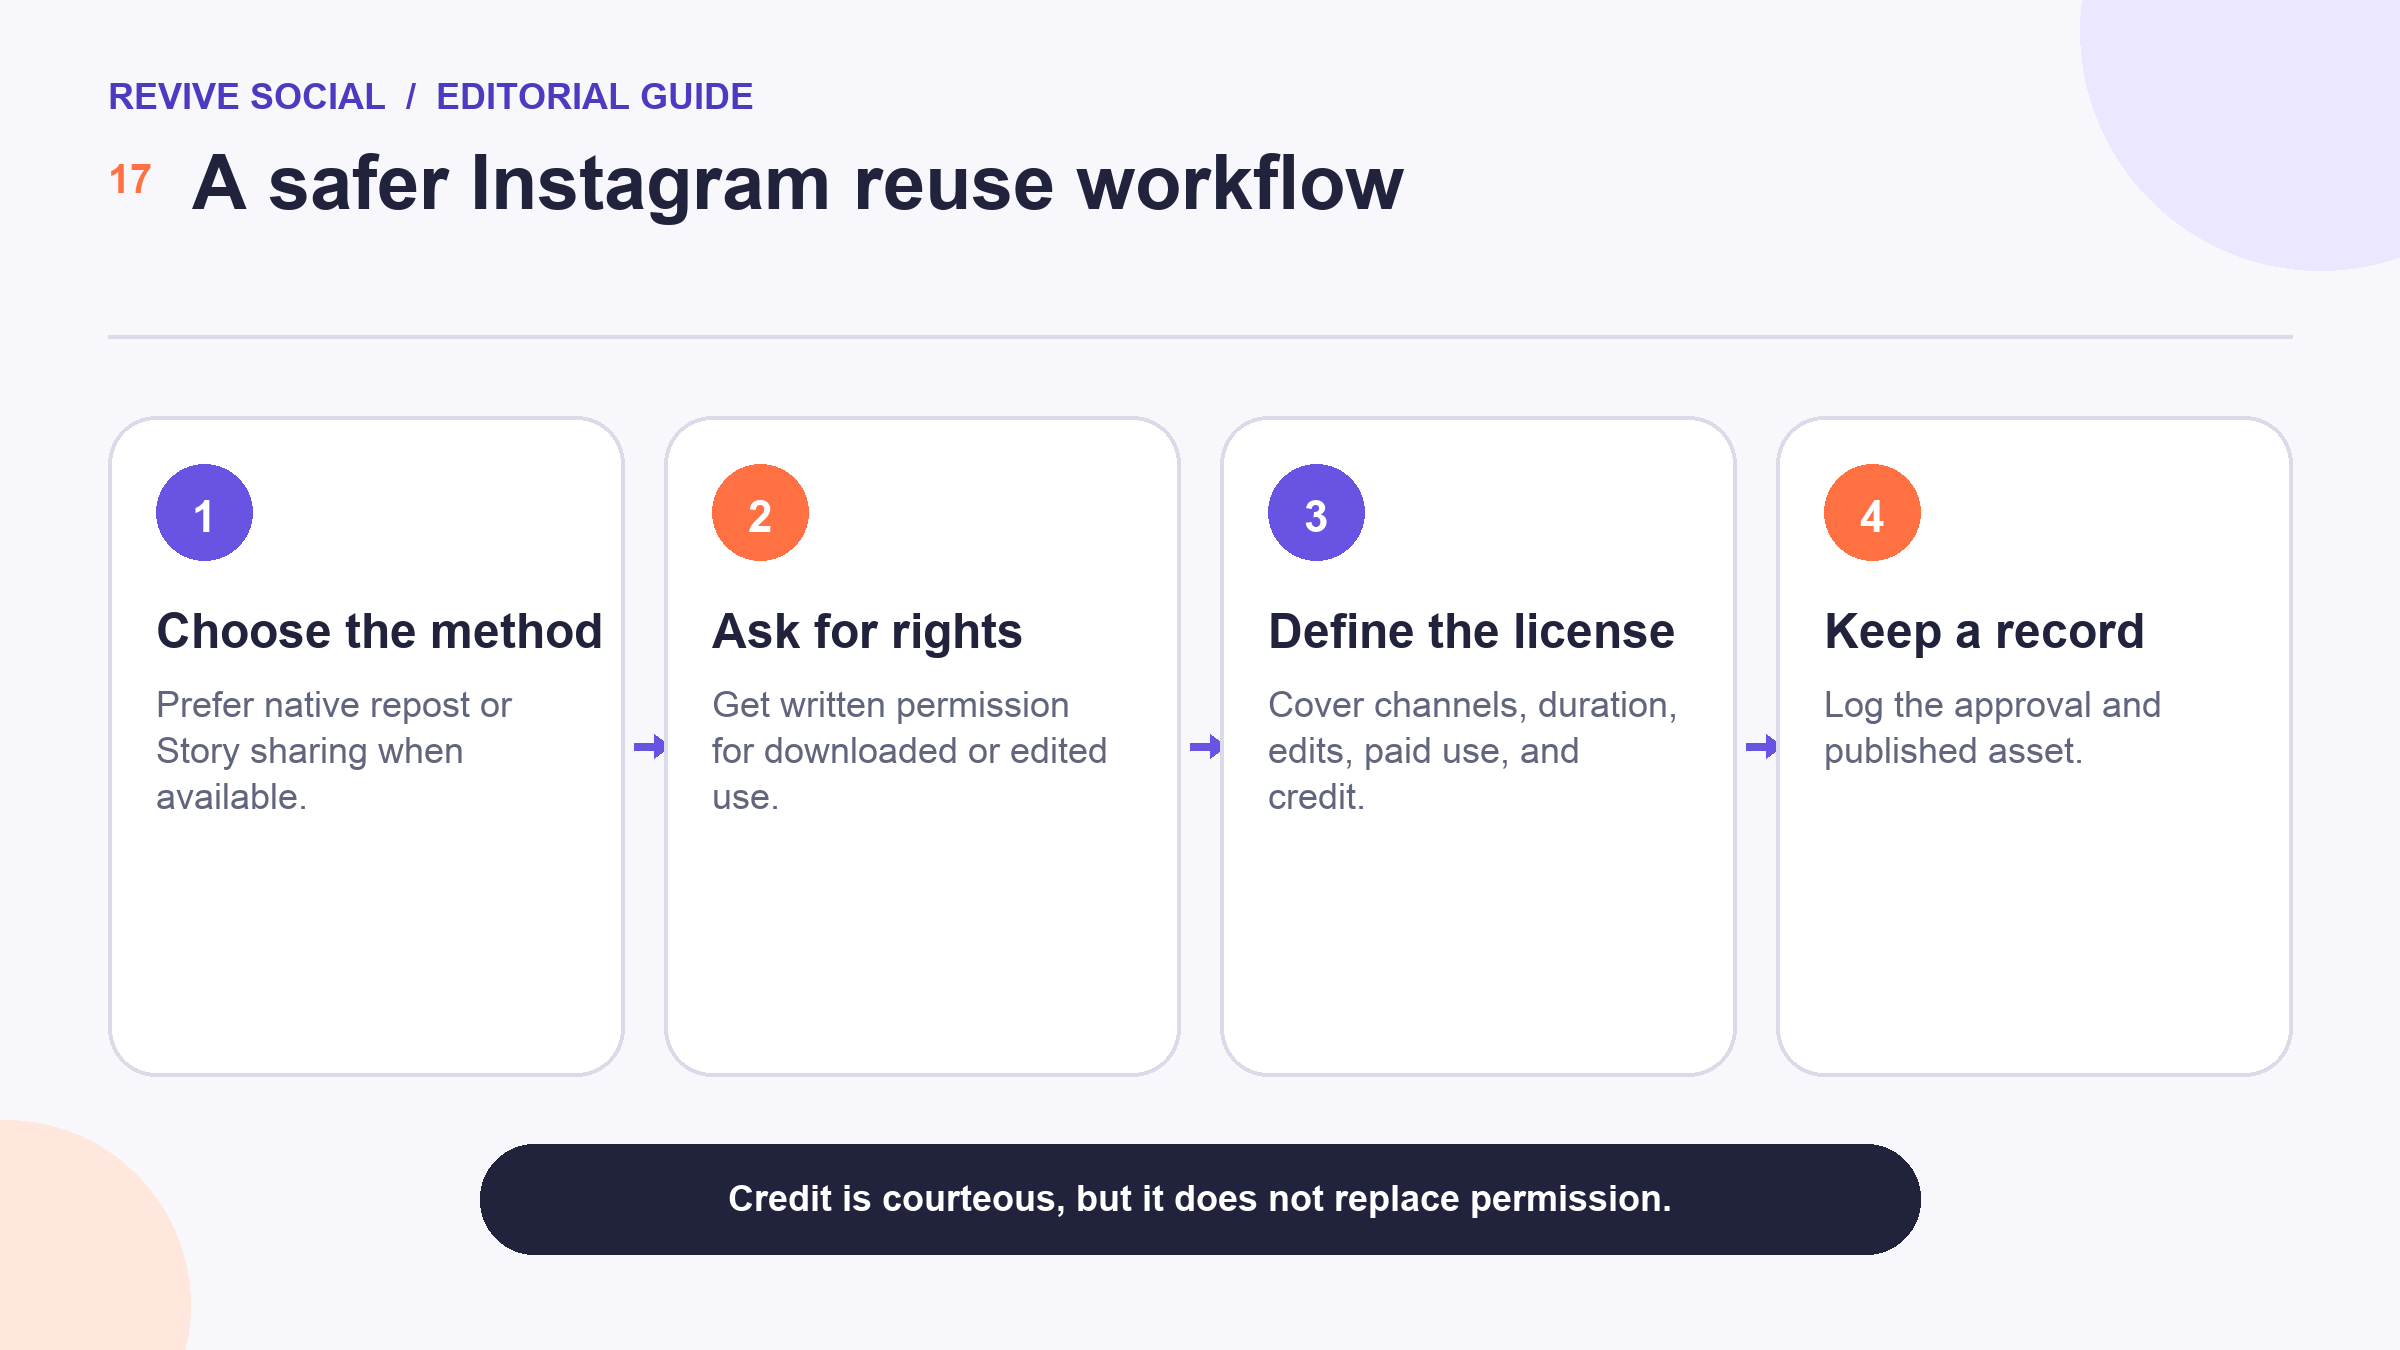Select the 'Log the approval' description
2400x1350 pixels.
tap(1992, 728)
